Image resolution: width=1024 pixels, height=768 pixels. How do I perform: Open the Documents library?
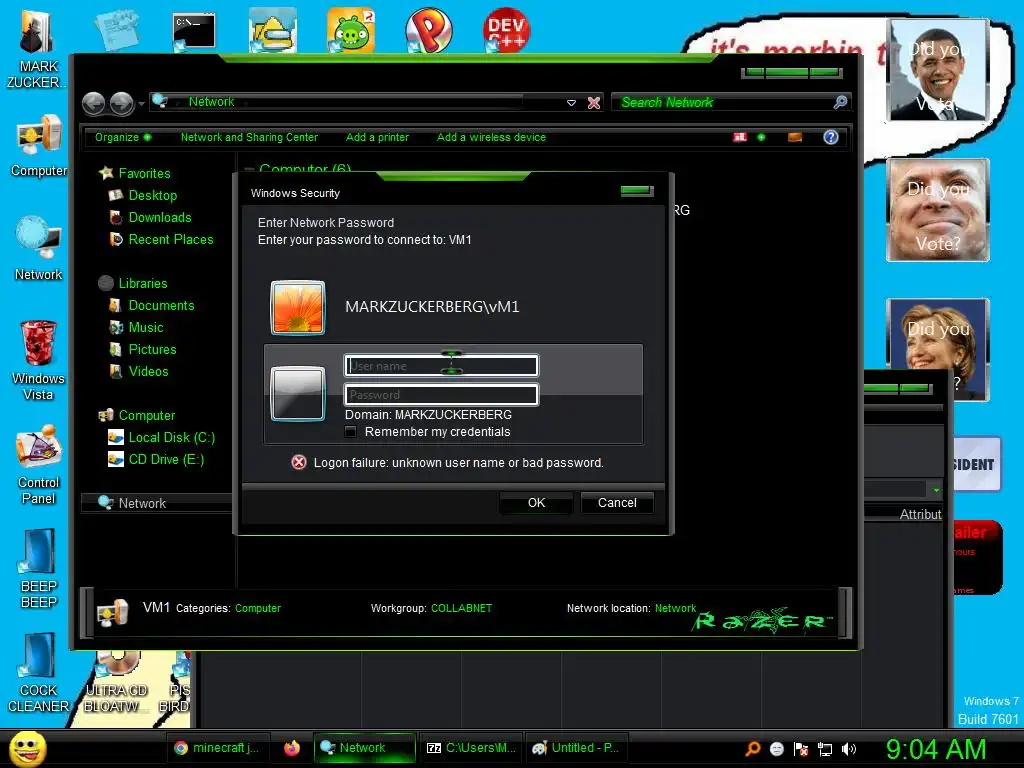(x=161, y=306)
